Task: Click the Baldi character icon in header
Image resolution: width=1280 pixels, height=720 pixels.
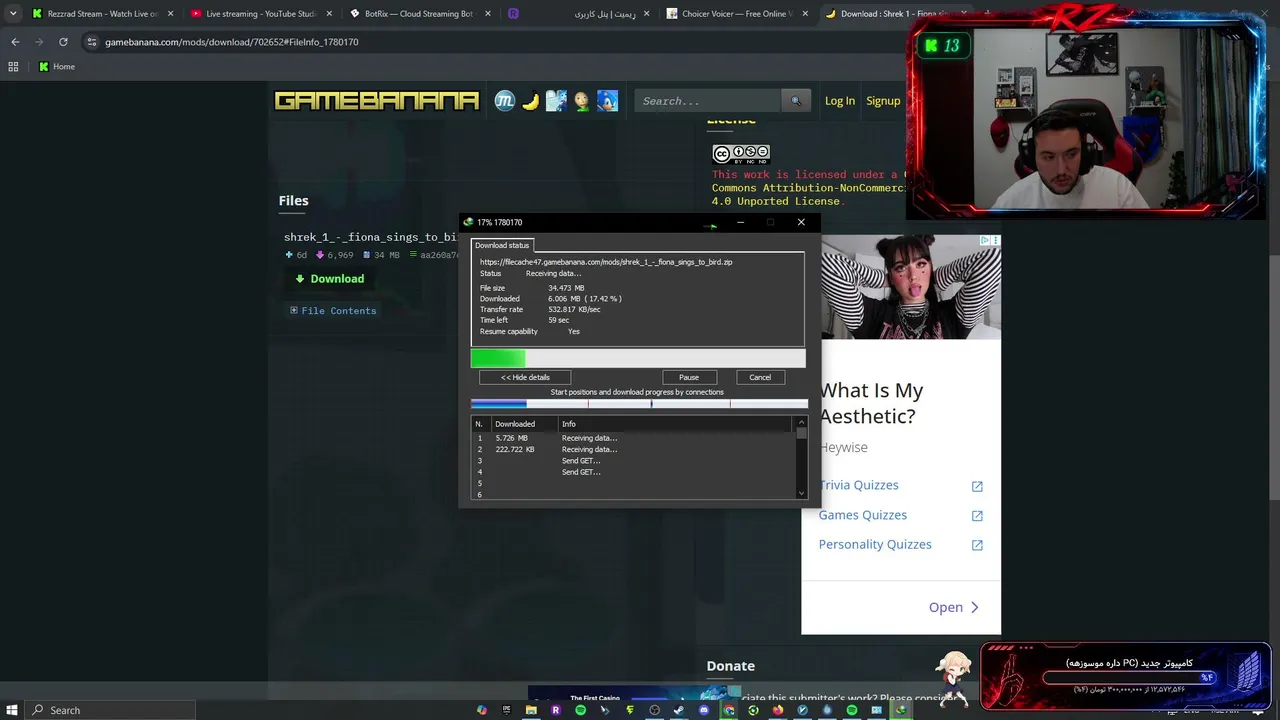Action: pos(582,101)
